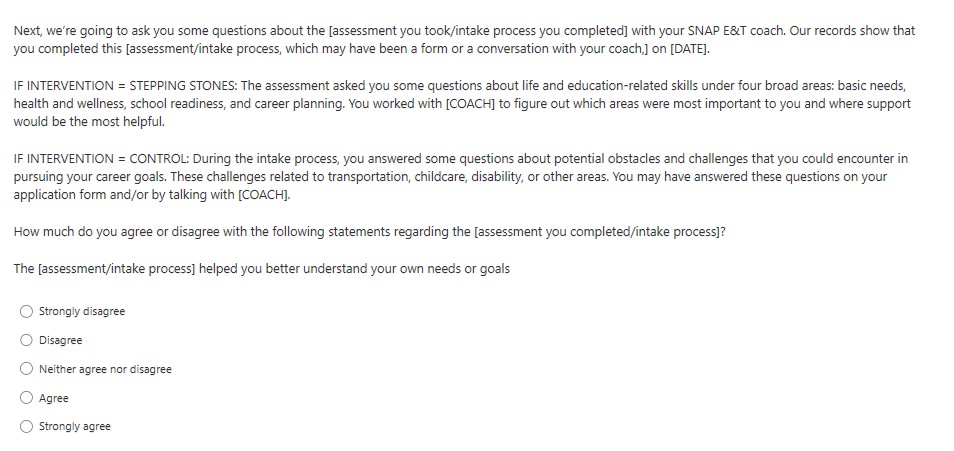Click the 'How much do you agree' question
This screenshot has height=451, width=954.
(x=370, y=232)
